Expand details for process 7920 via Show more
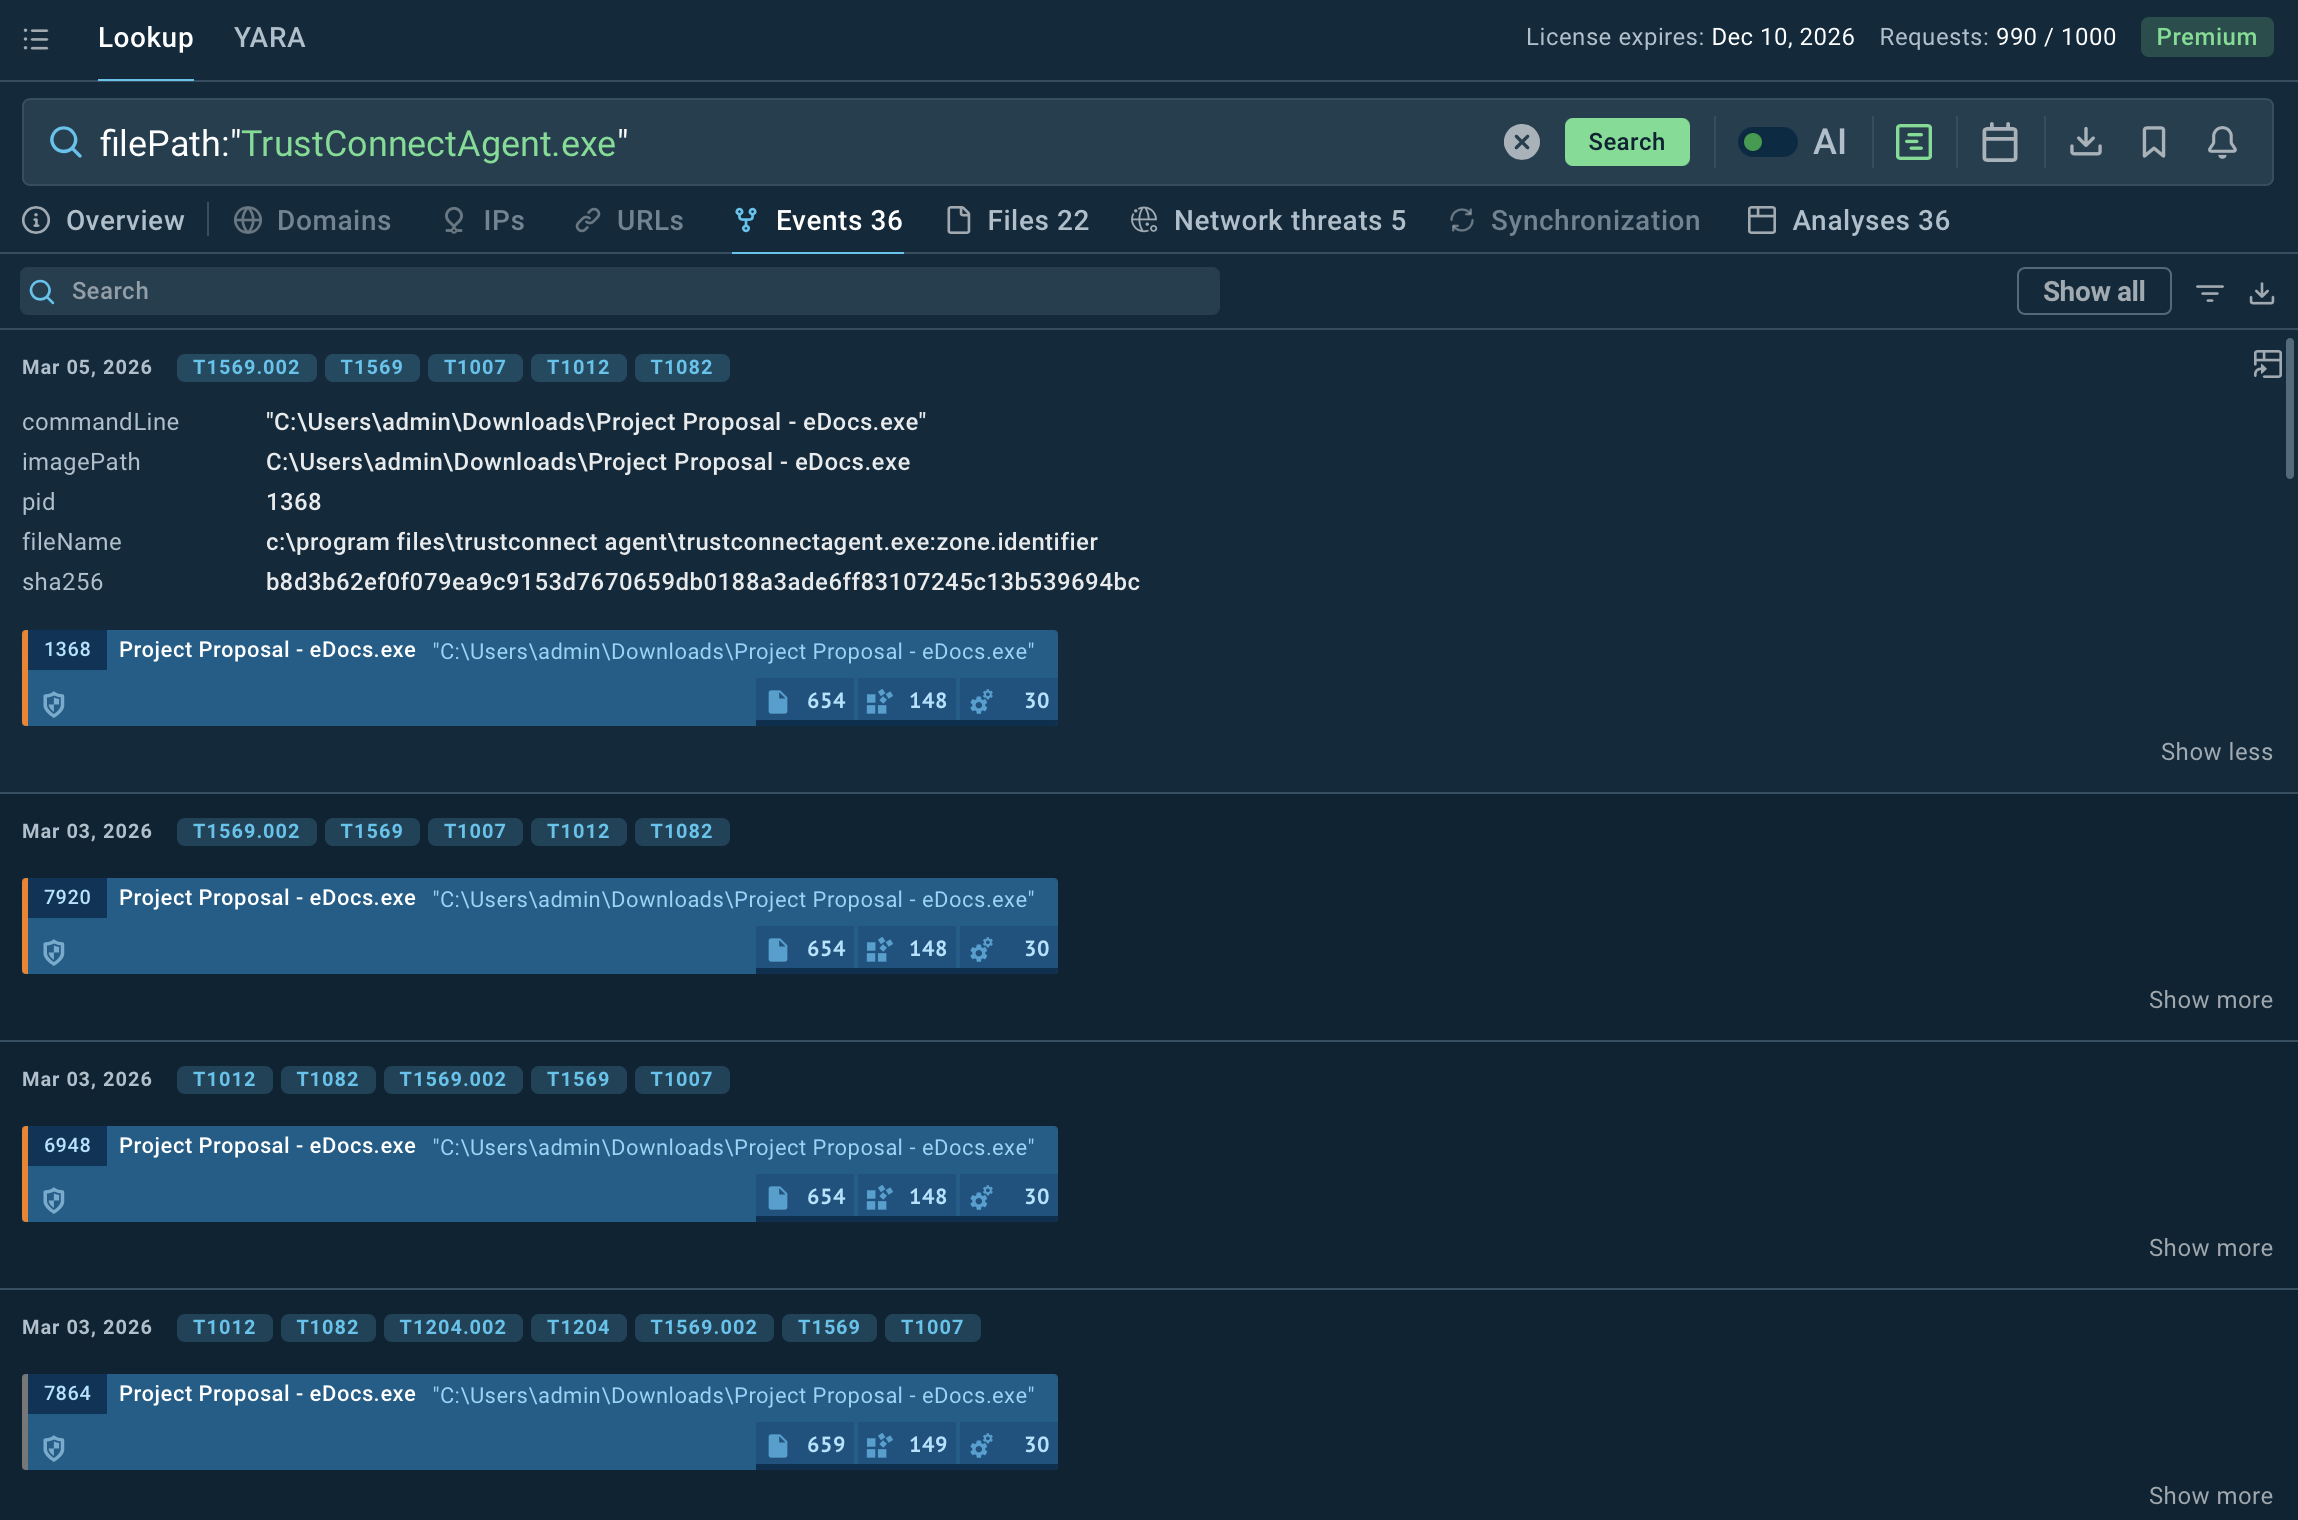The width and height of the screenshot is (2298, 1520). [2210, 999]
